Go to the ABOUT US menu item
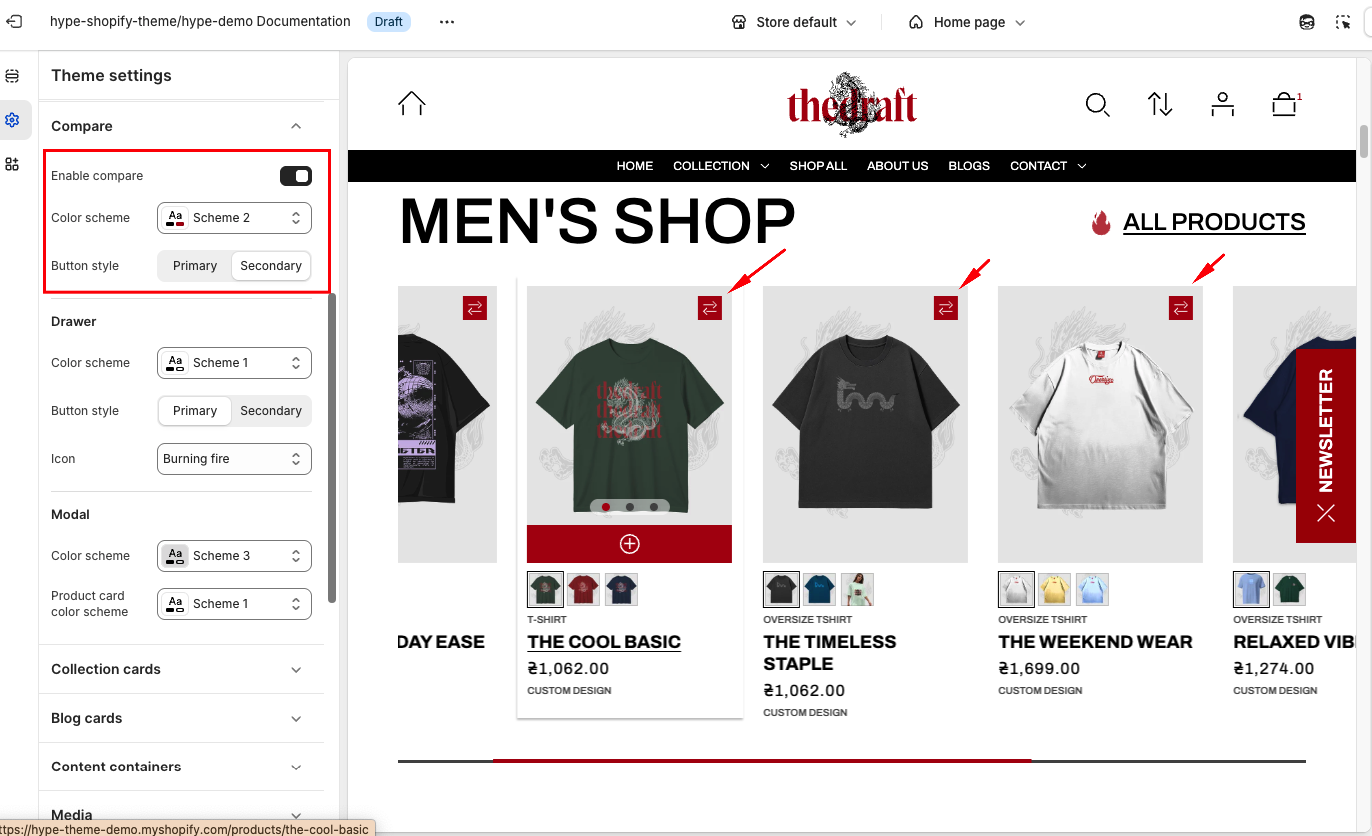The image size is (1372, 836). (x=897, y=166)
